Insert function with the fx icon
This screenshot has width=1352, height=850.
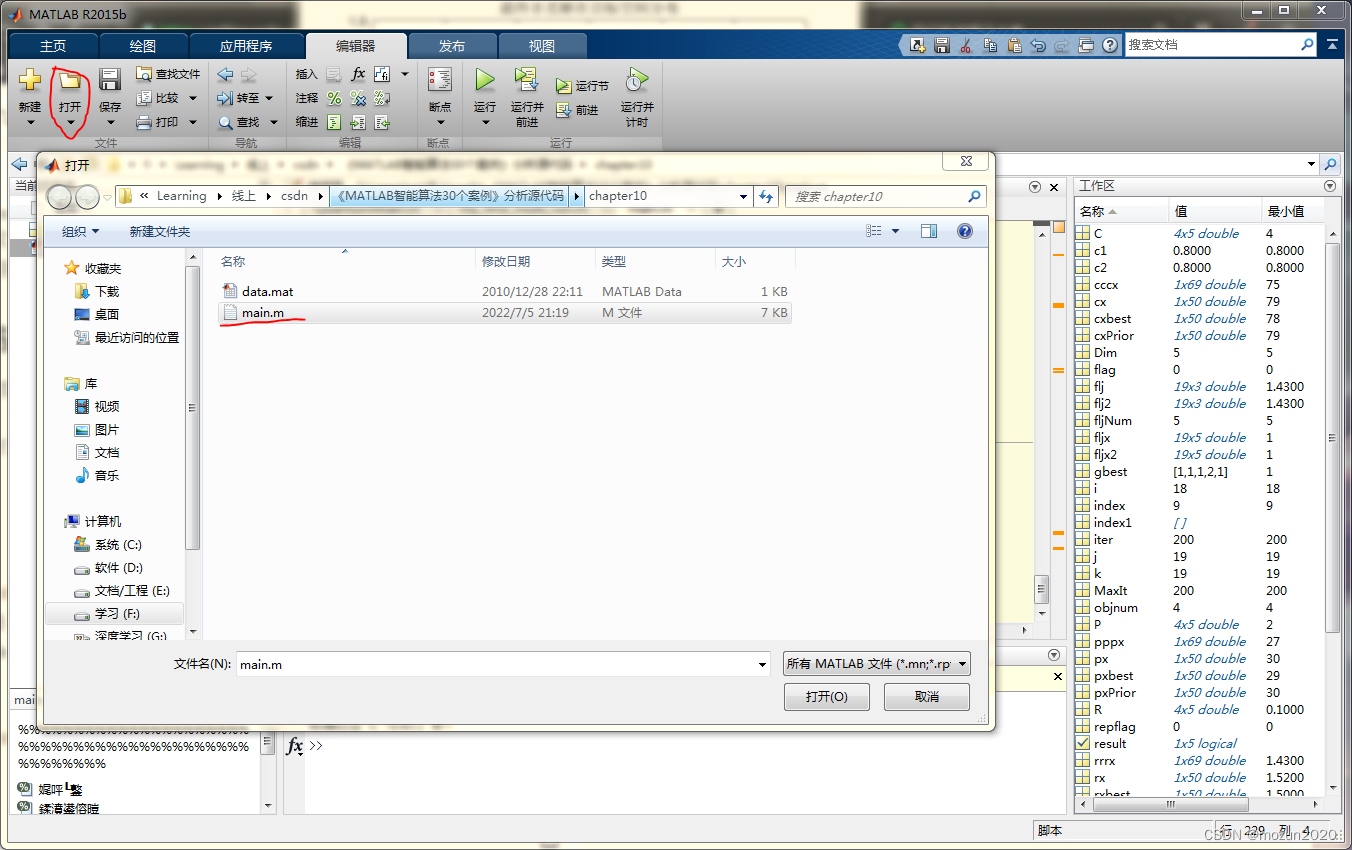(x=358, y=74)
